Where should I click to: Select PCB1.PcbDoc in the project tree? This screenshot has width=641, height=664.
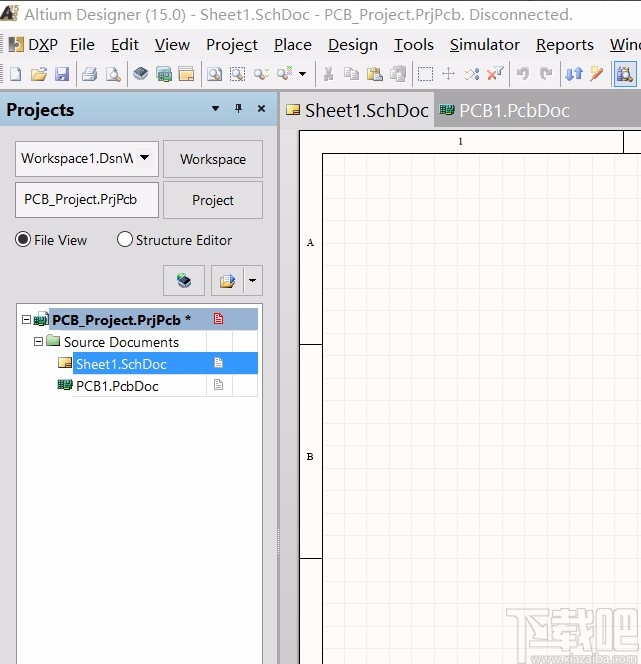117,386
